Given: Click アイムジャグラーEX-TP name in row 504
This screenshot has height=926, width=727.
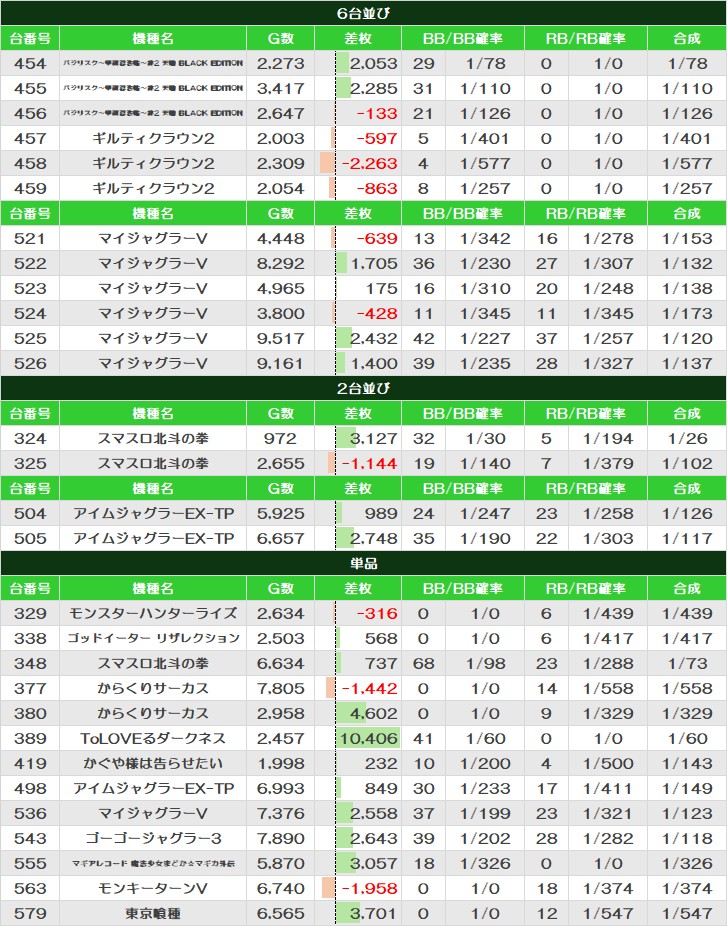Looking at the screenshot, I should pyautogui.click(x=153, y=513).
